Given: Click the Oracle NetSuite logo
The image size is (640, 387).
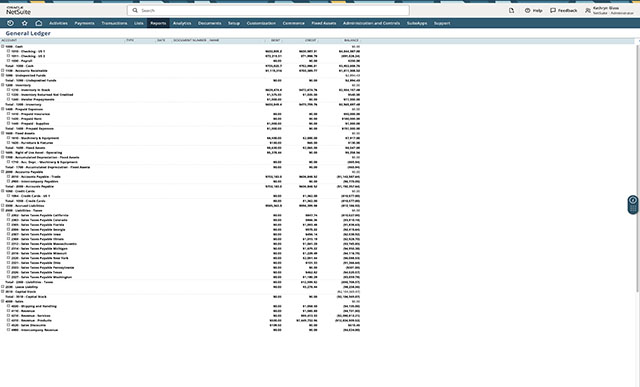Looking at the screenshot, I should click(x=18, y=11).
